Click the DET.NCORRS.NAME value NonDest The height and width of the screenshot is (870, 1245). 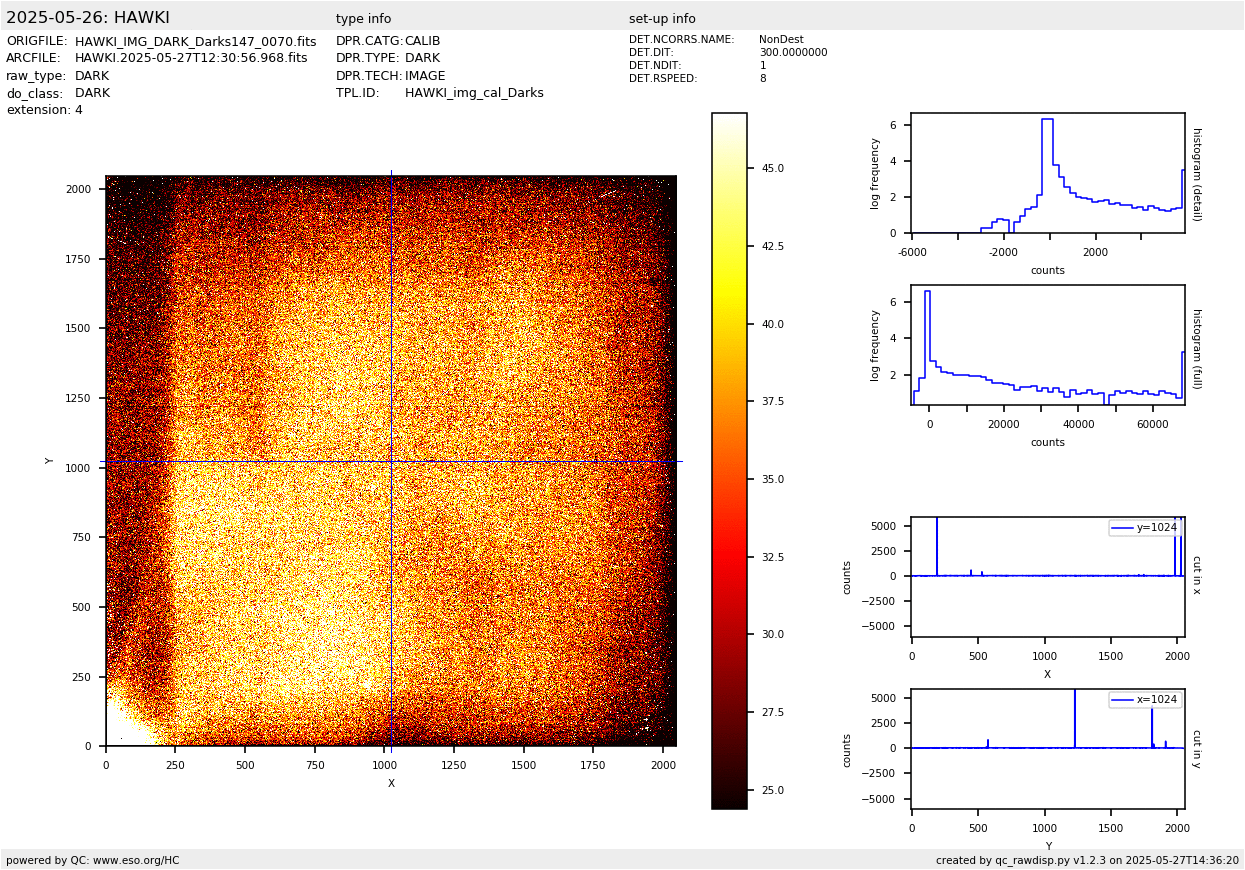point(781,40)
